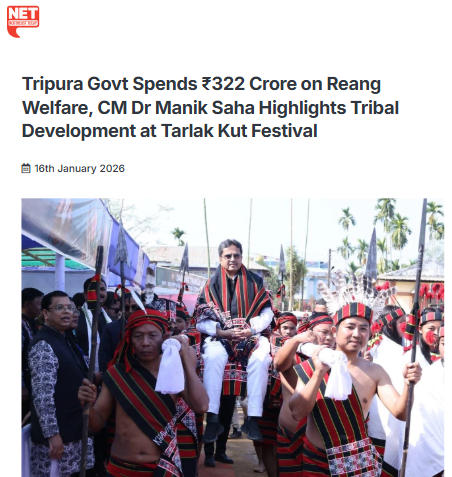Viewport: 452px width, 477px height.
Task: Open the featured festival photo
Action: 233,337
